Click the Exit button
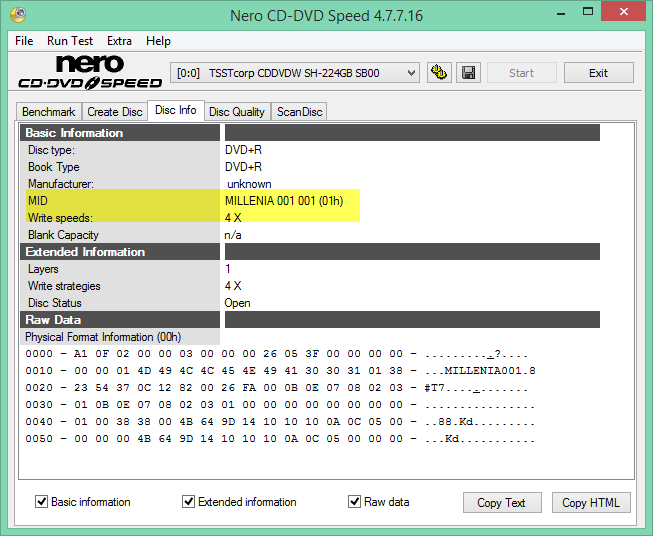The width and height of the screenshot is (653, 536). pos(598,73)
